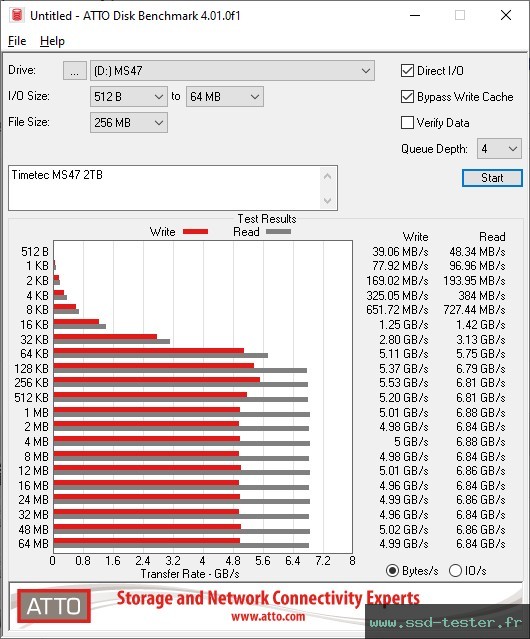
Task: Start the benchmark
Action: pos(492,178)
